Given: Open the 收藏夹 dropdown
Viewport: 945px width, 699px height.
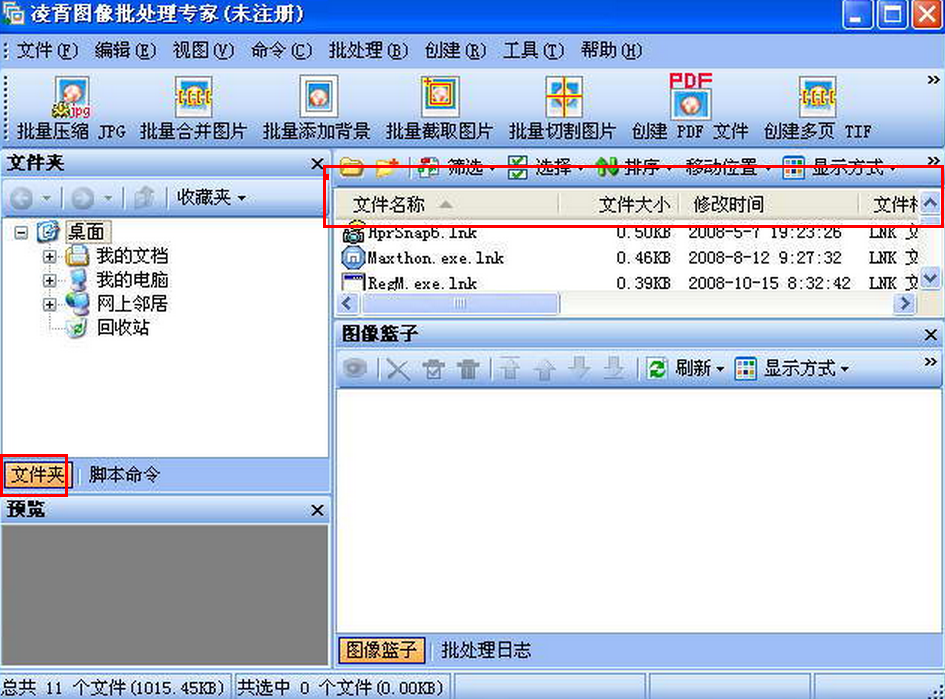Looking at the screenshot, I should pos(210,198).
